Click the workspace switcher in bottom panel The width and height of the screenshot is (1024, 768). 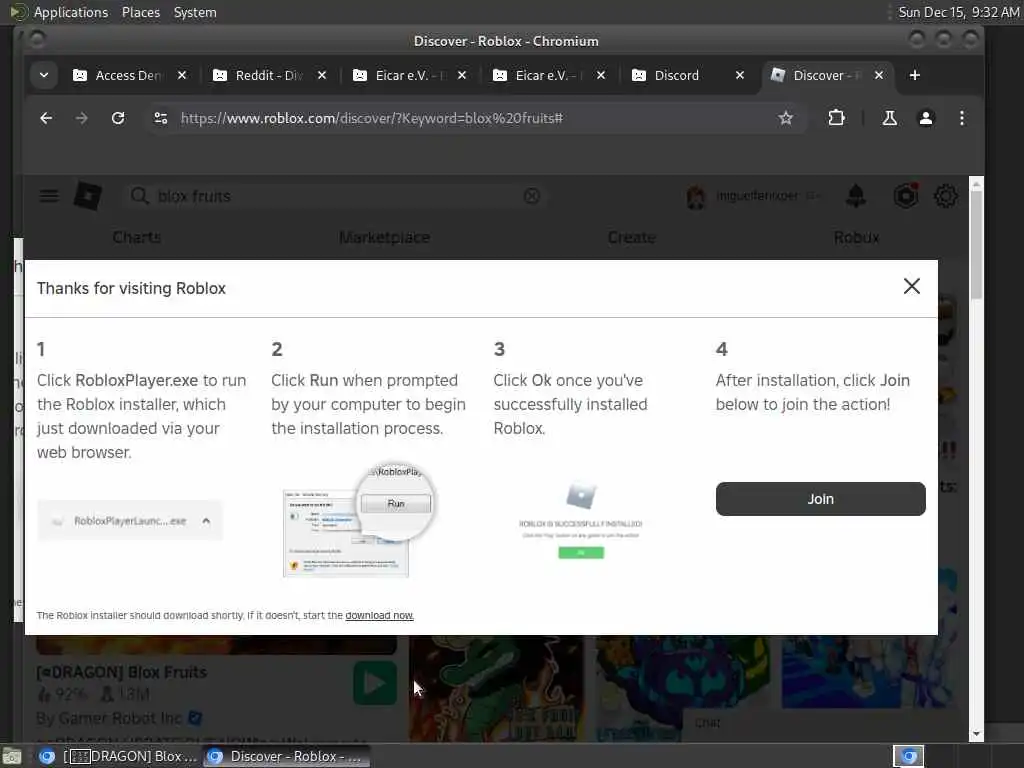908,756
